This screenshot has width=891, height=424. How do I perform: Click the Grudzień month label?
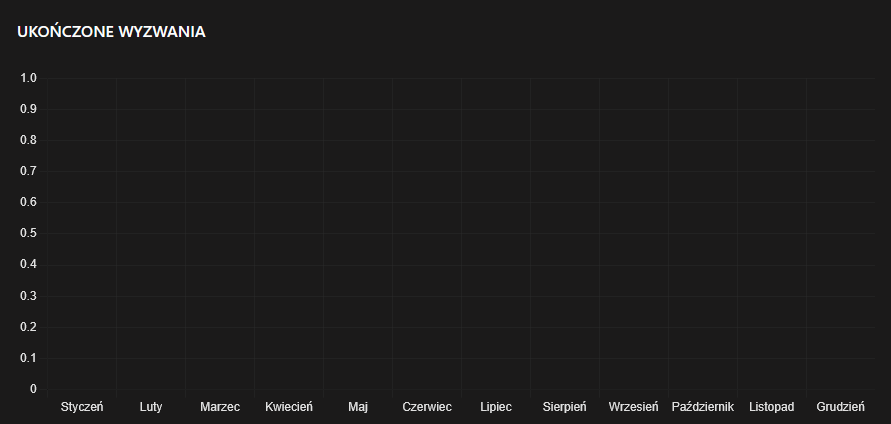[841, 407]
